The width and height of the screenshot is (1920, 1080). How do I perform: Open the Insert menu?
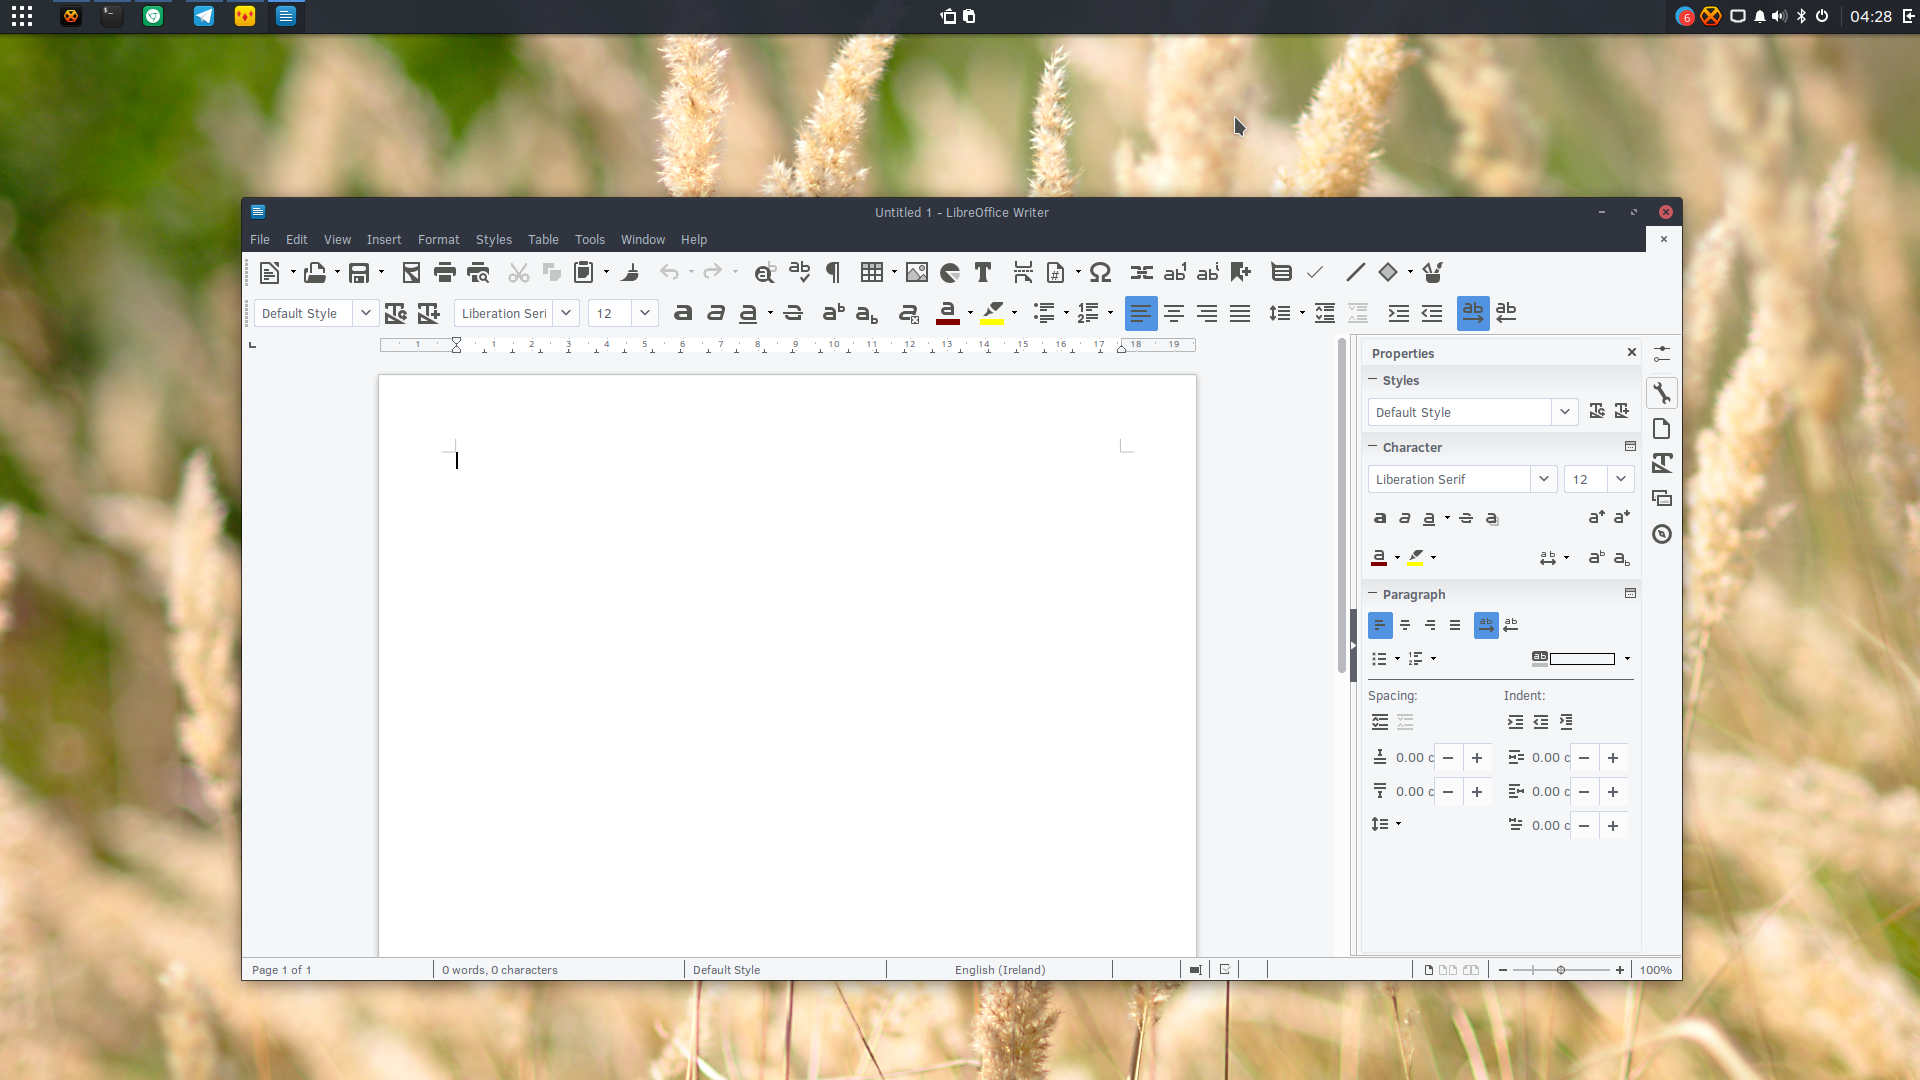point(384,240)
